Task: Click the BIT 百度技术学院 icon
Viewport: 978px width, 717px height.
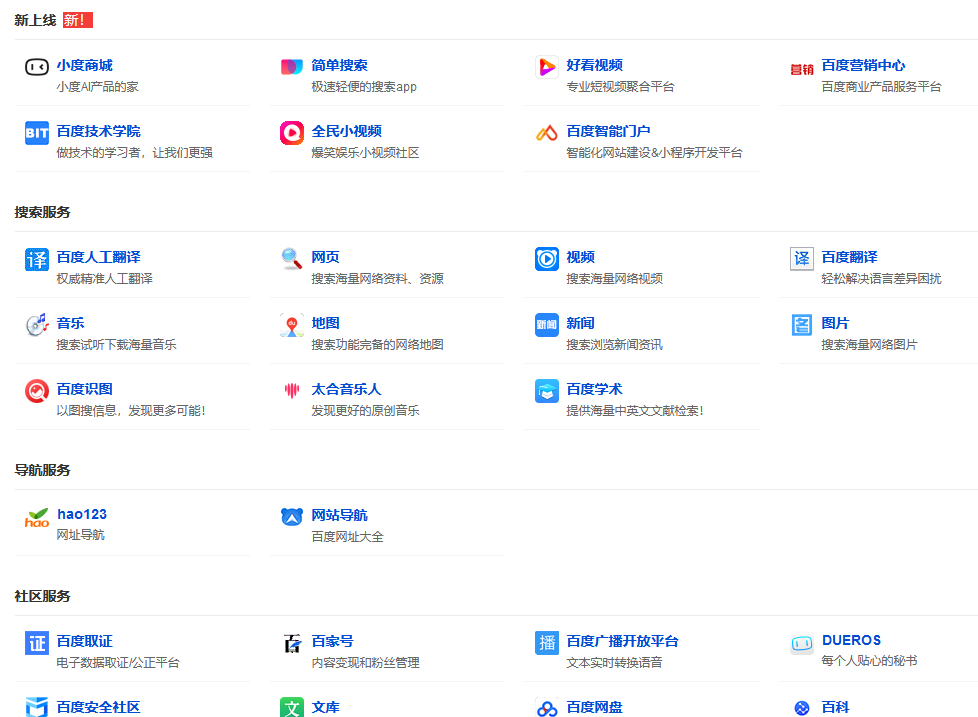Action: coord(37,133)
